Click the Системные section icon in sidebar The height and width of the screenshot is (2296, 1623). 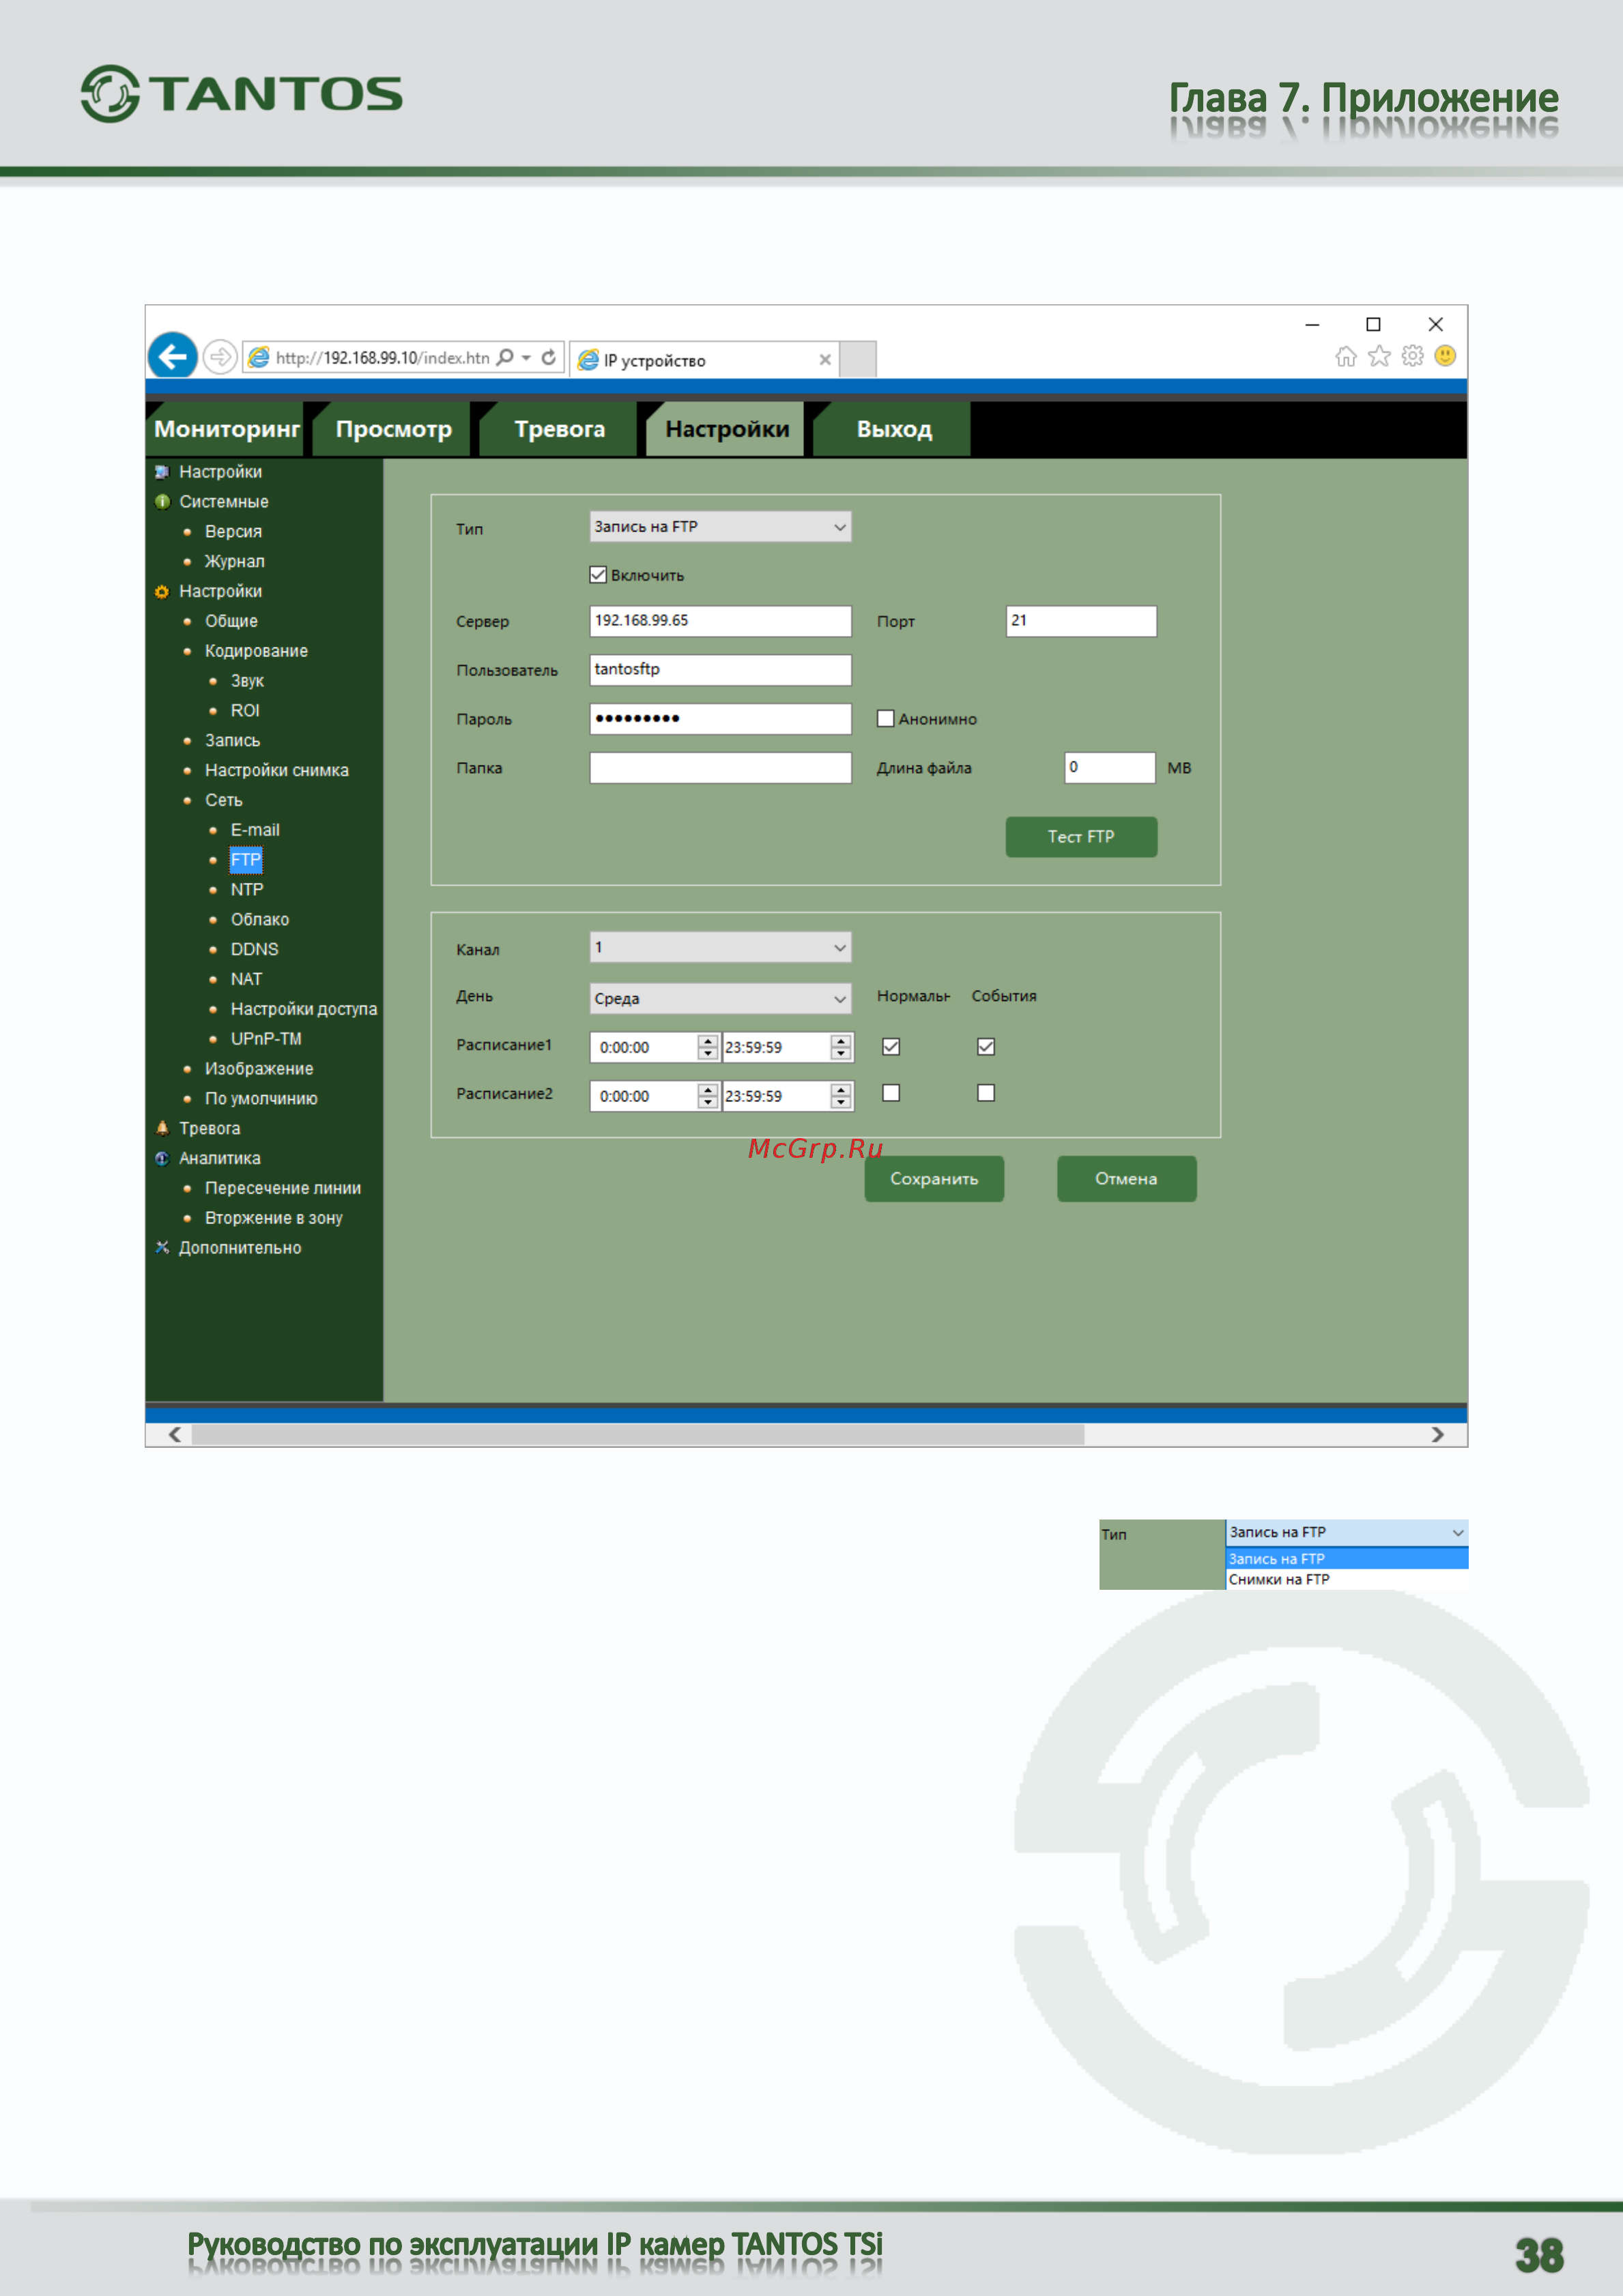pos(162,502)
